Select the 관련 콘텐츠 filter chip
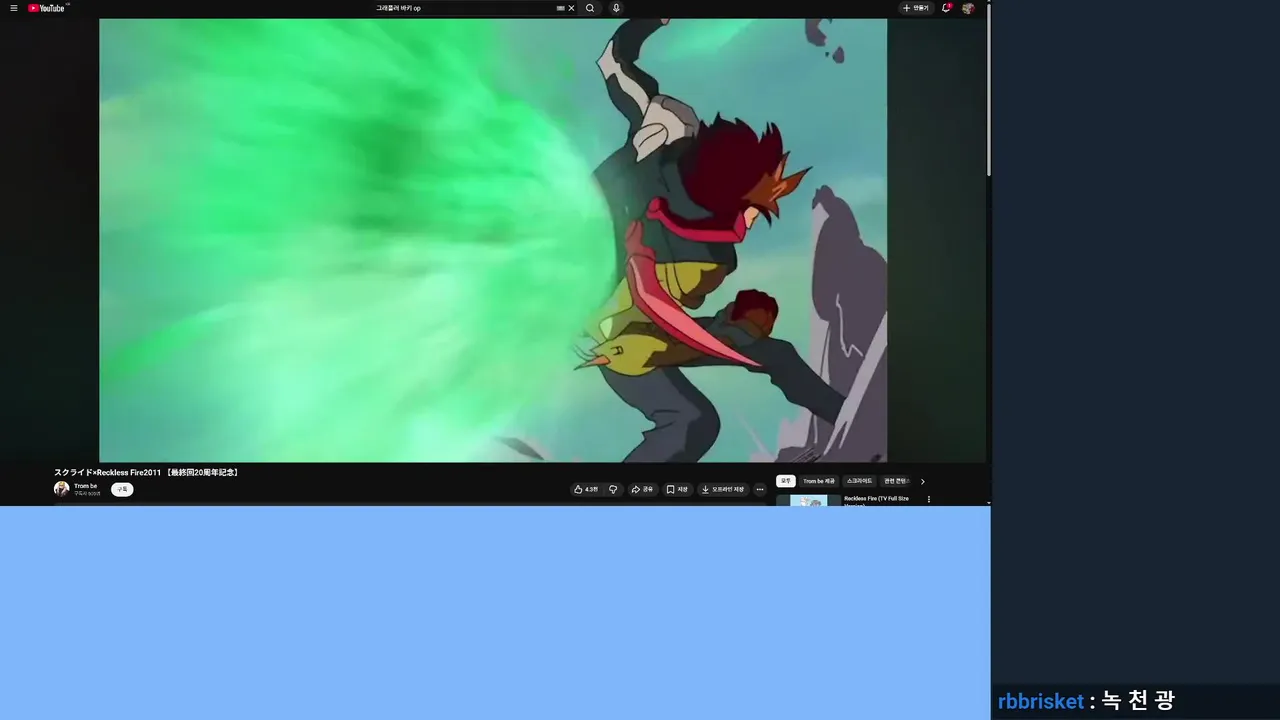1280x720 pixels. point(896,481)
